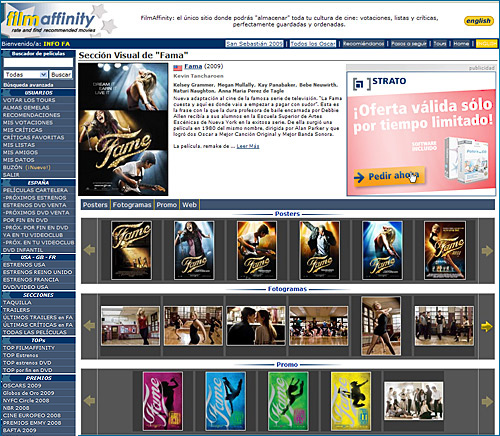The height and width of the screenshot is (436, 500).
Task: Switch to the Fotogramas tab
Action: pyautogui.click(x=132, y=205)
